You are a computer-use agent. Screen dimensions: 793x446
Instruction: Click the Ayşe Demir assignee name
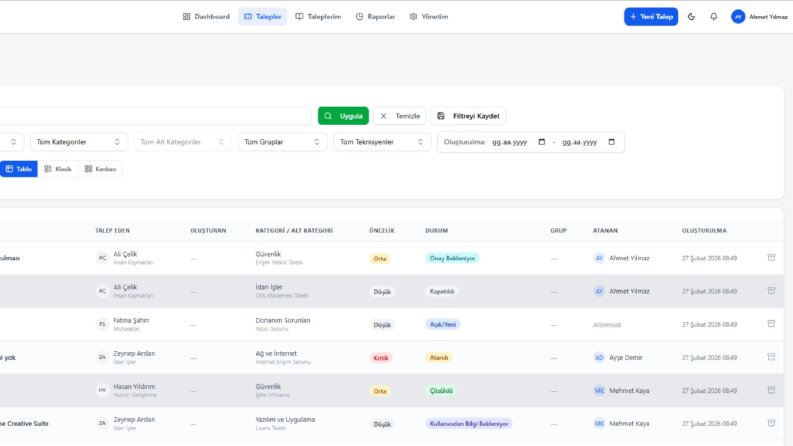626,358
